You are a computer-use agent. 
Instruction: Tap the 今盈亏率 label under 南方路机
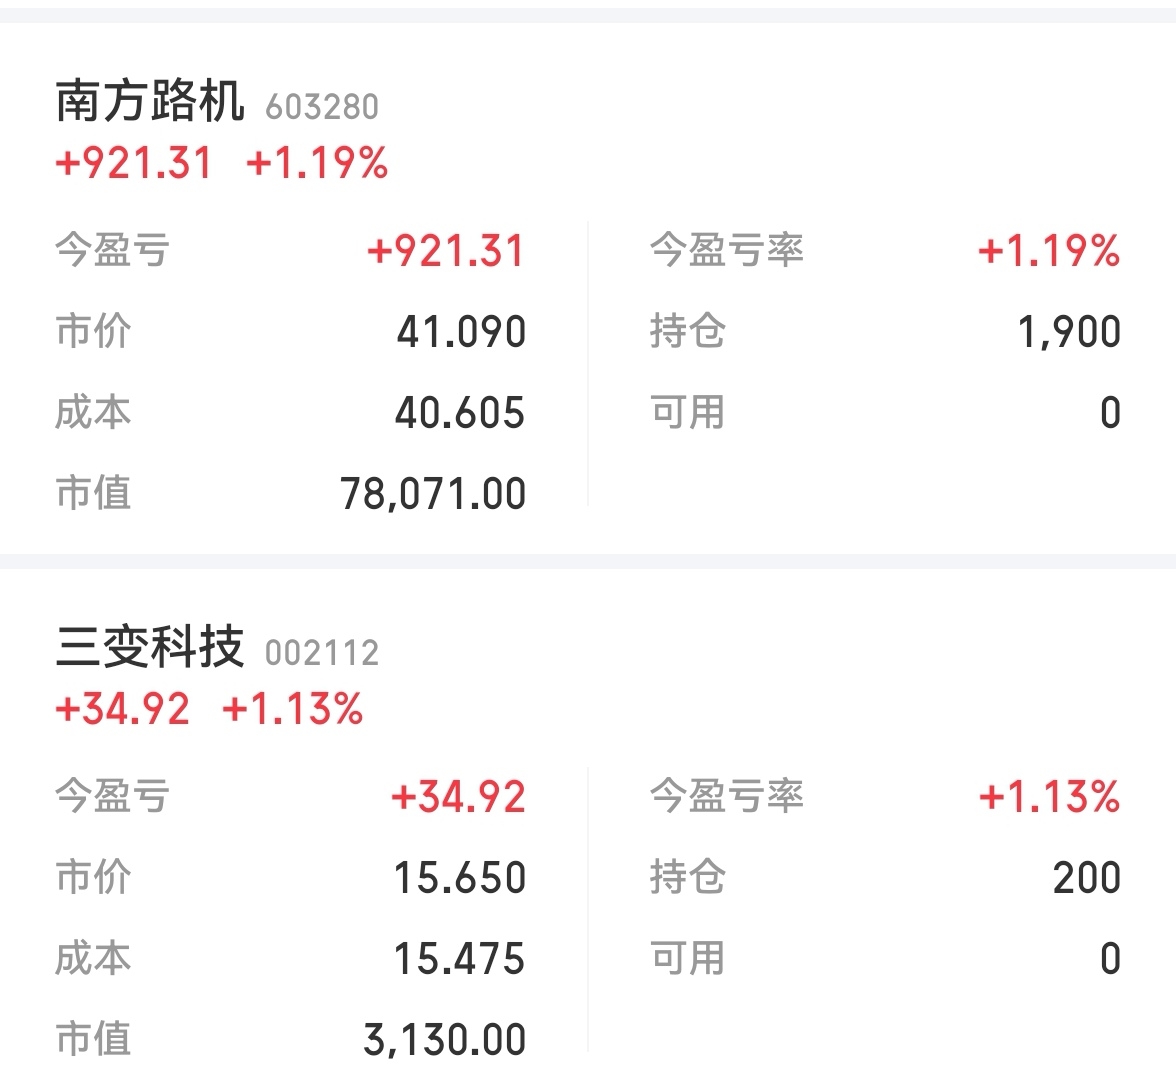point(727,250)
